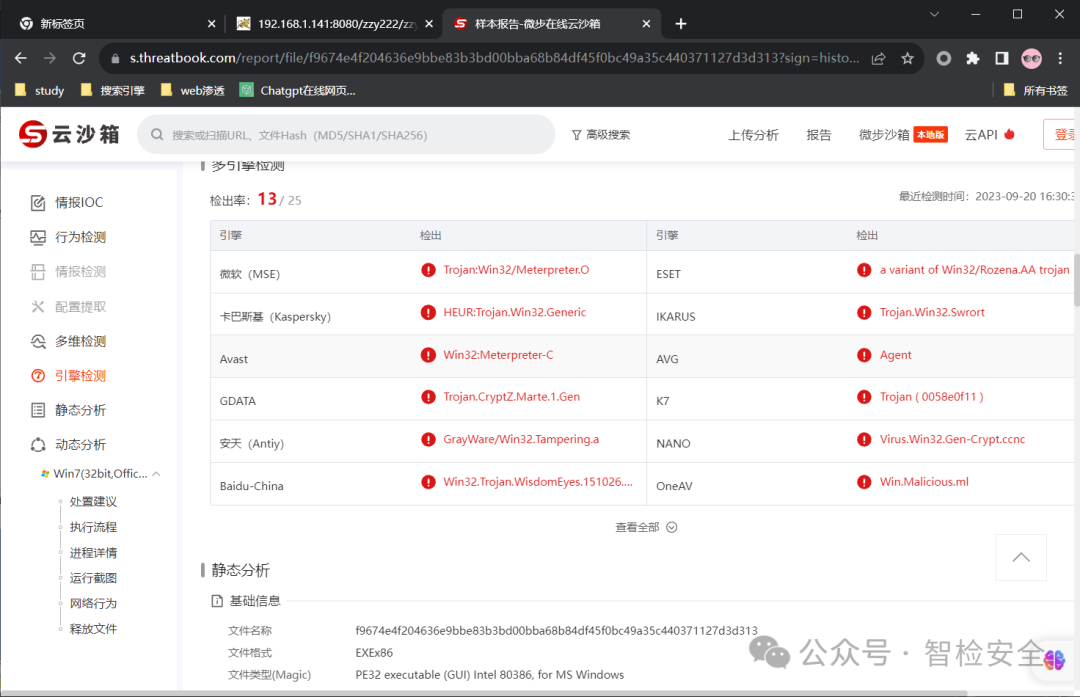Toggle the browser side panel icon
The width and height of the screenshot is (1080, 697).
point(1001,59)
